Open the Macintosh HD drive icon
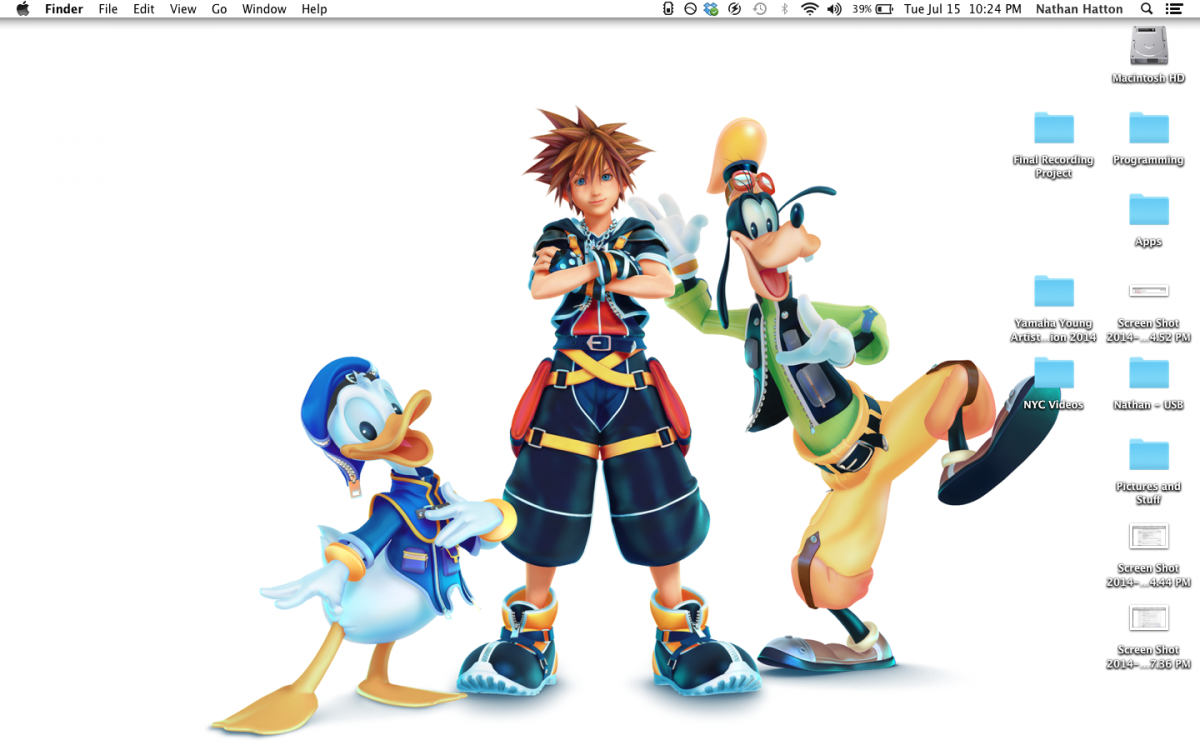Screen dimensions: 1200x750 point(1148,47)
